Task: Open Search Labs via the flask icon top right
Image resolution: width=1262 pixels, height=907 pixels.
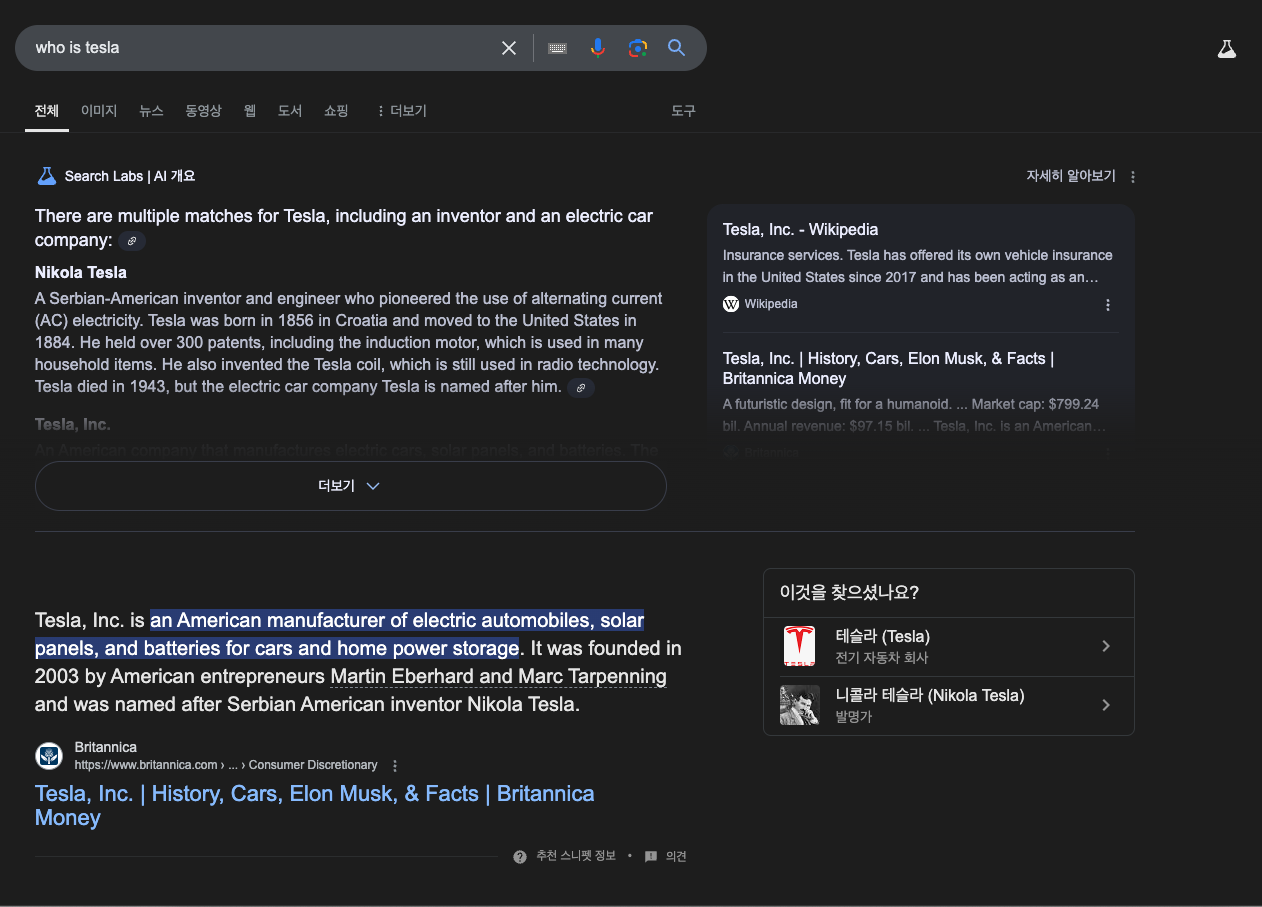Action: pyautogui.click(x=1227, y=47)
